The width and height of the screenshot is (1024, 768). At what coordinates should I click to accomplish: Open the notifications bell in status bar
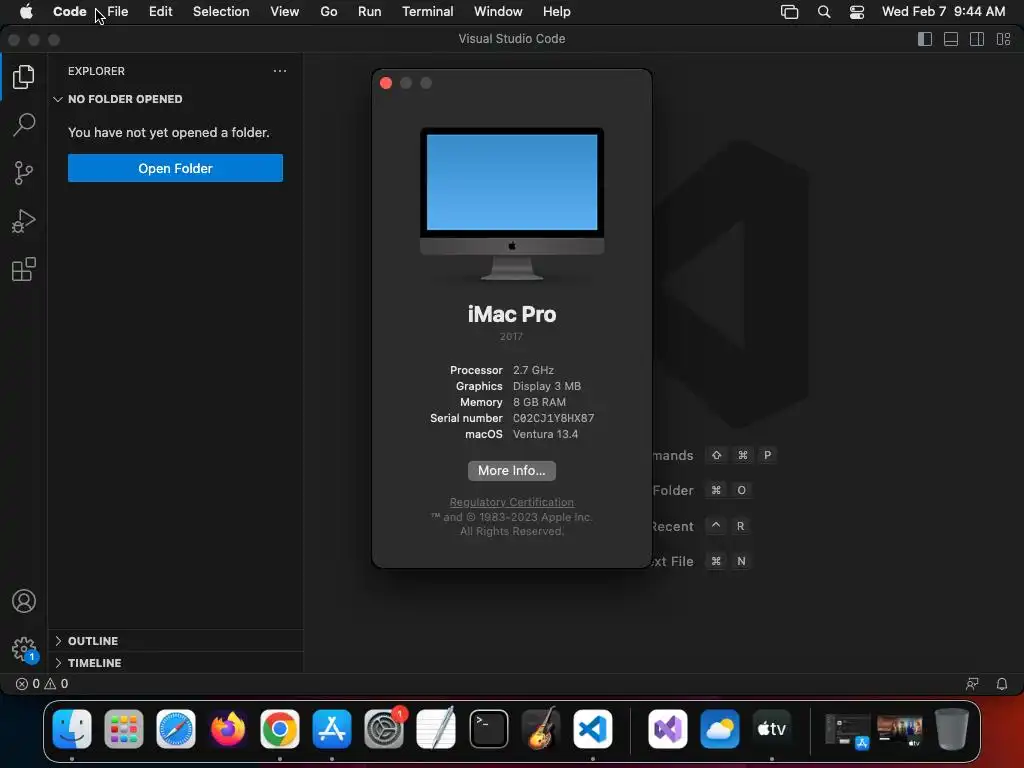pyautogui.click(x=1002, y=684)
